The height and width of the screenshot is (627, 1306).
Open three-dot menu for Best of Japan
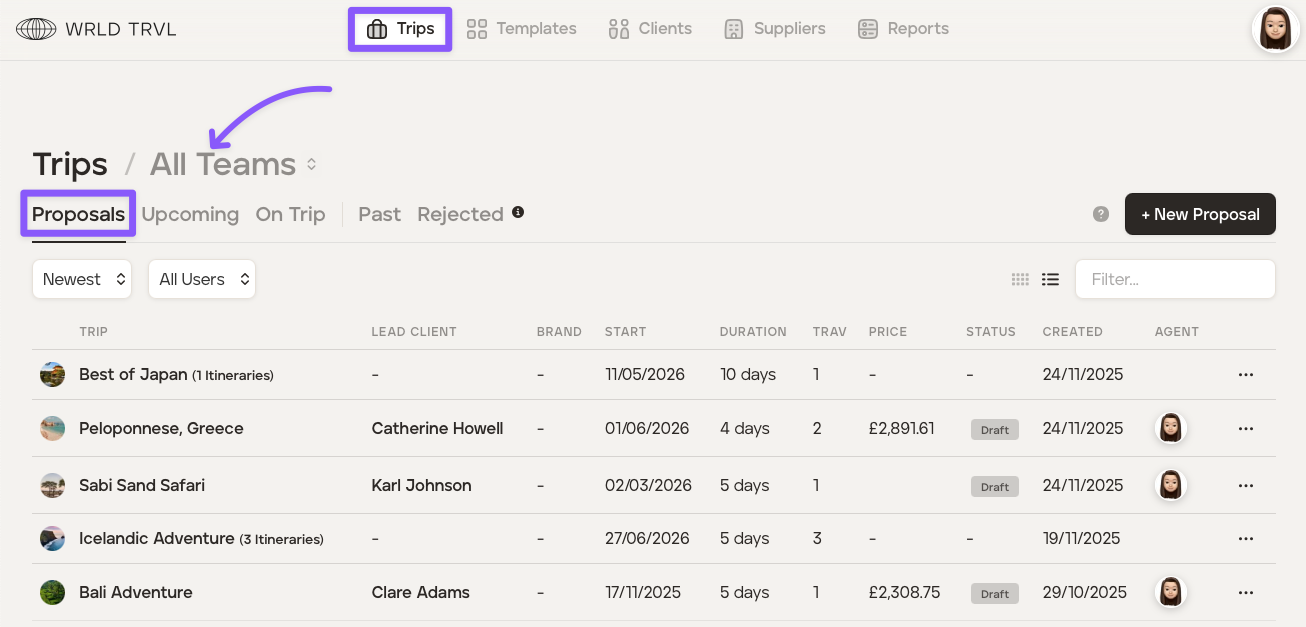[x=1245, y=375]
